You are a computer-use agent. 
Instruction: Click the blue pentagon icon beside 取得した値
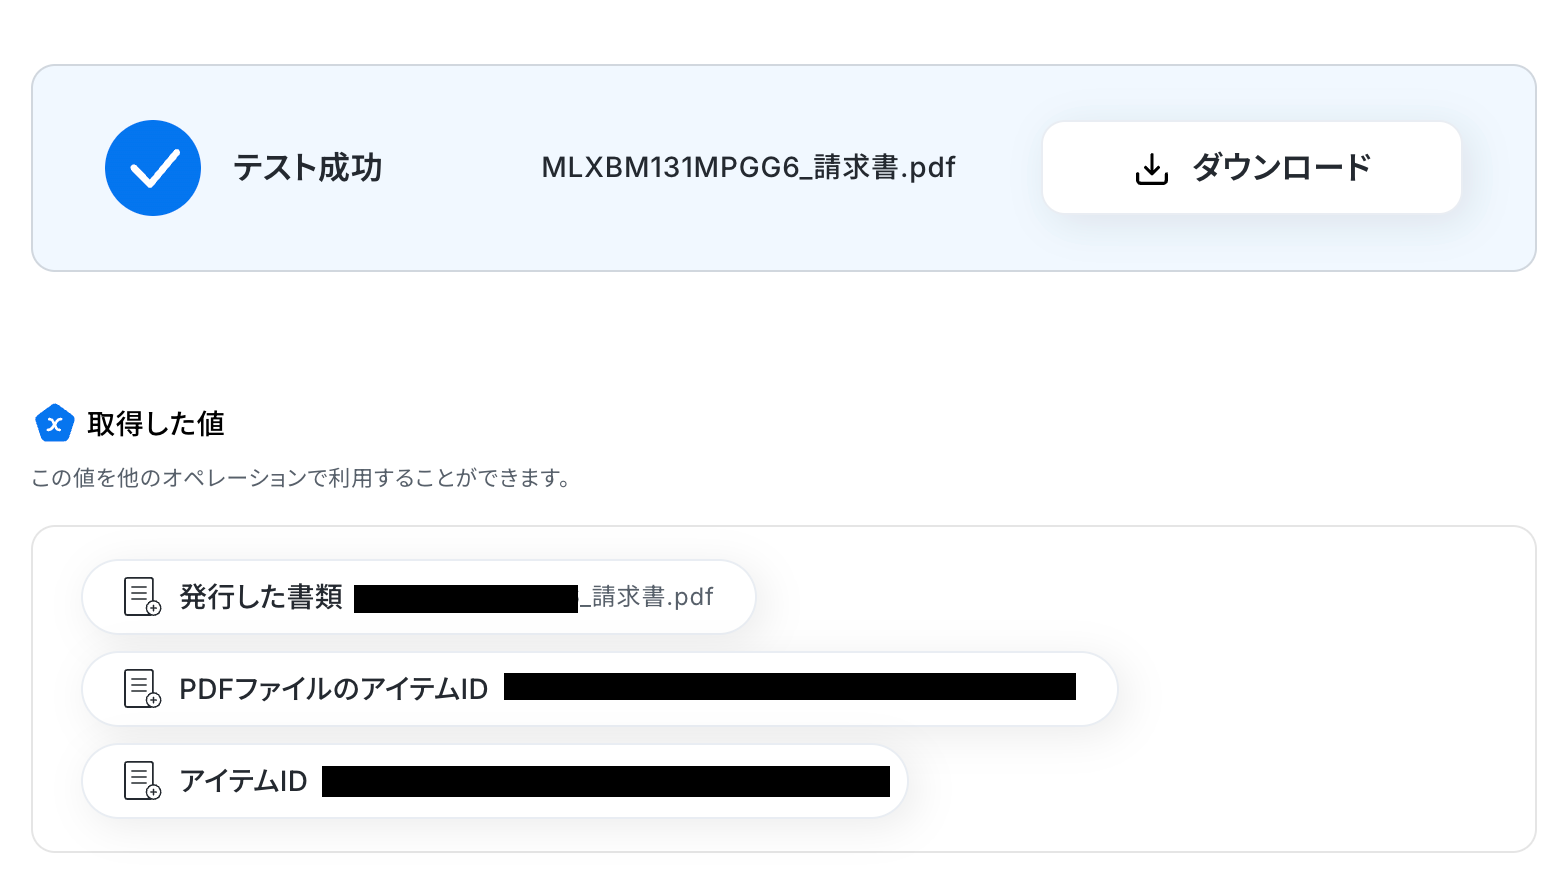pos(55,424)
